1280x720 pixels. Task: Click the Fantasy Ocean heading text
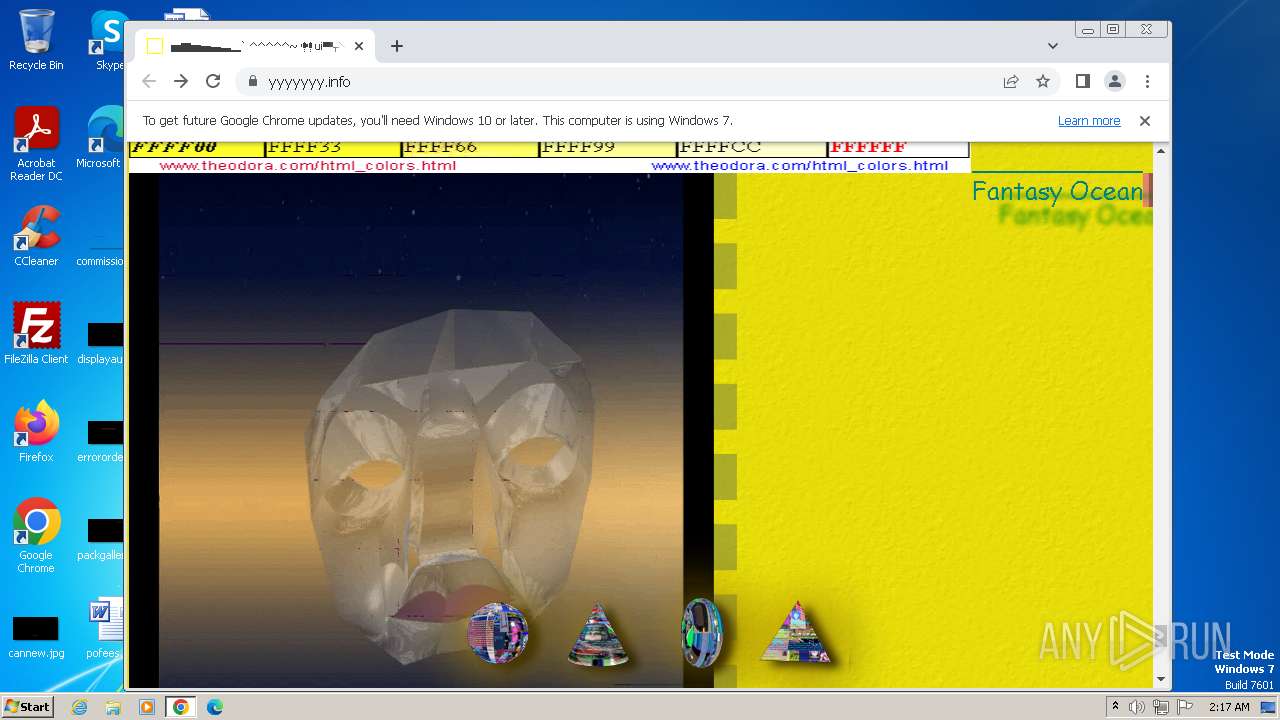pyautogui.click(x=1057, y=191)
